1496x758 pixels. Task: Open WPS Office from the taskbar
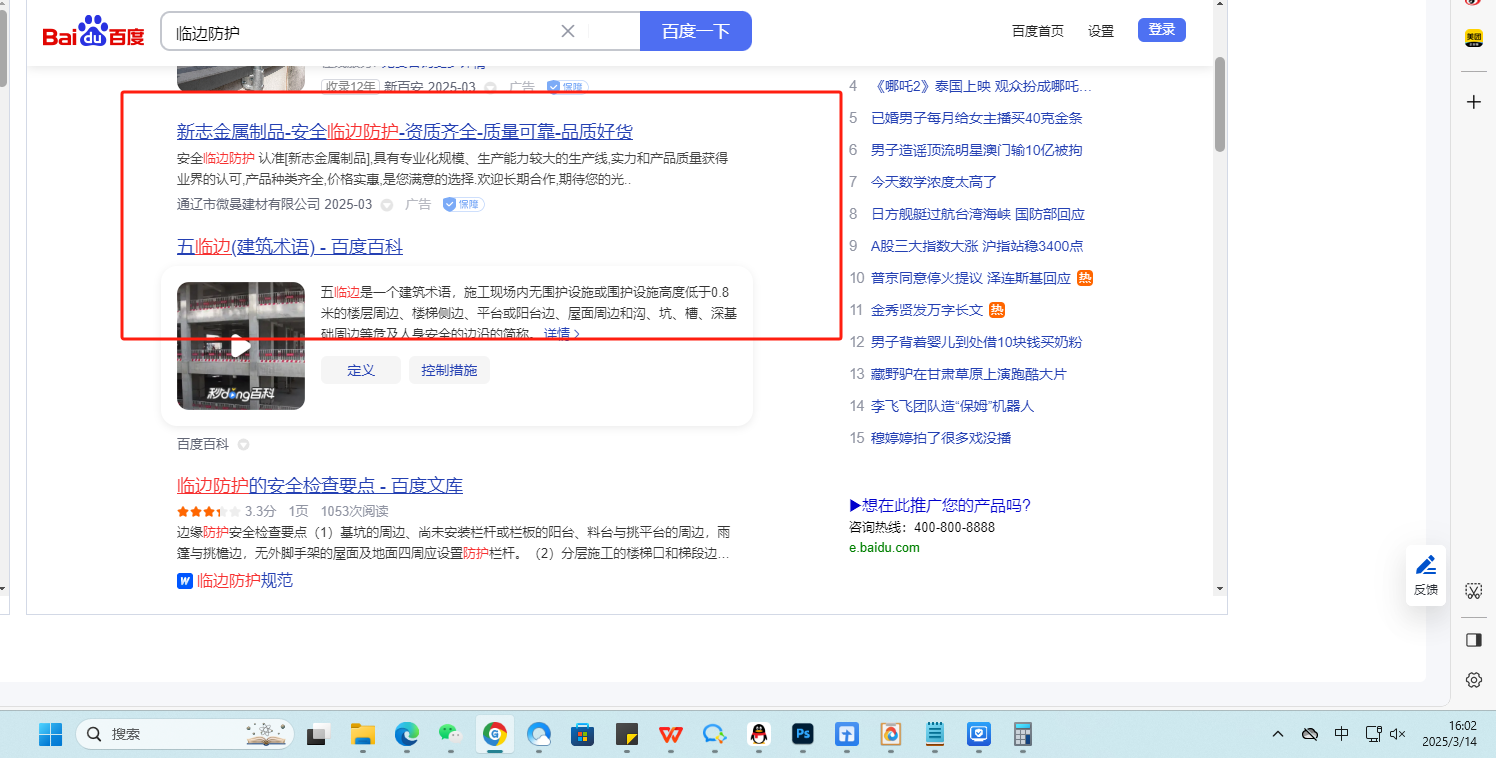pyautogui.click(x=669, y=735)
